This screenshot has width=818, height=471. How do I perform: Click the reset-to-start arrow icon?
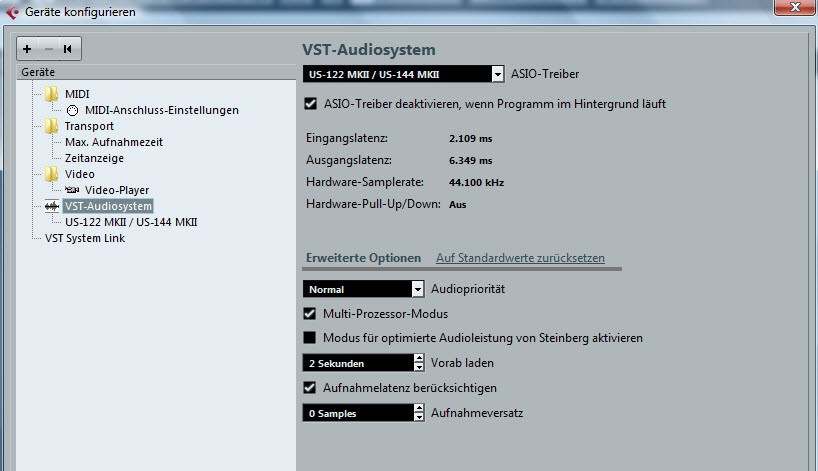pos(68,49)
